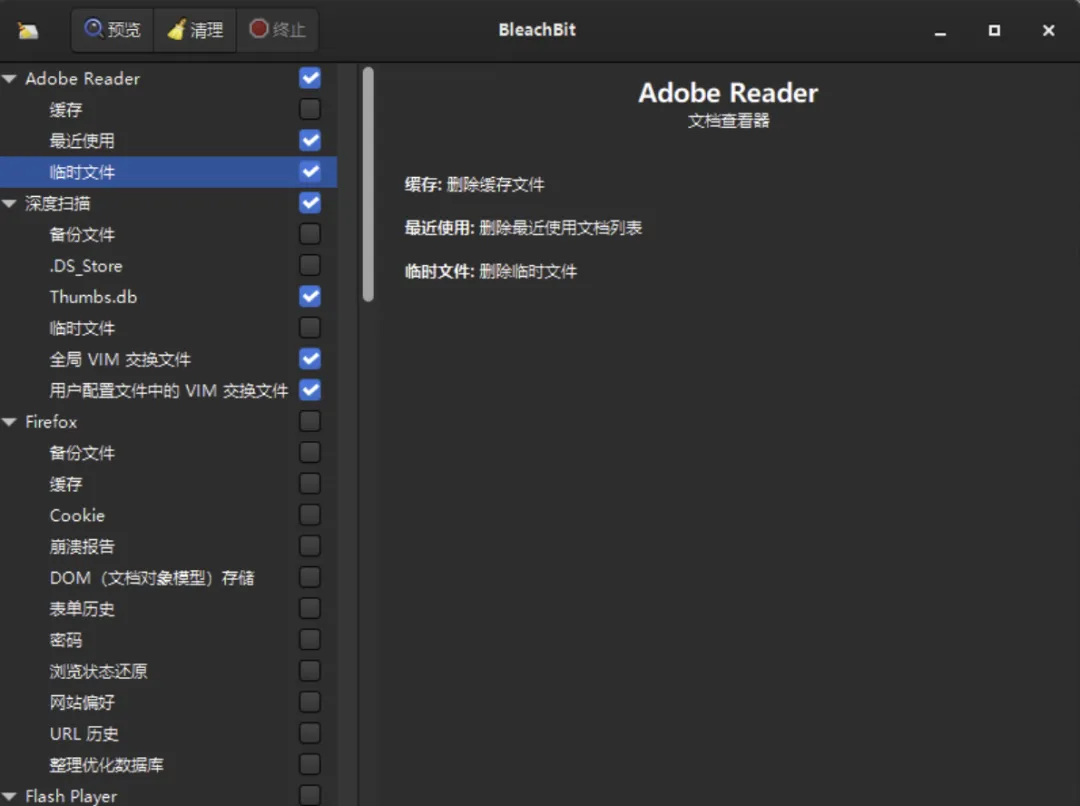This screenshot has height=806, width=1080.
Task: Select the 缓存 row under Adobe Reader
Action: [66, 110]
